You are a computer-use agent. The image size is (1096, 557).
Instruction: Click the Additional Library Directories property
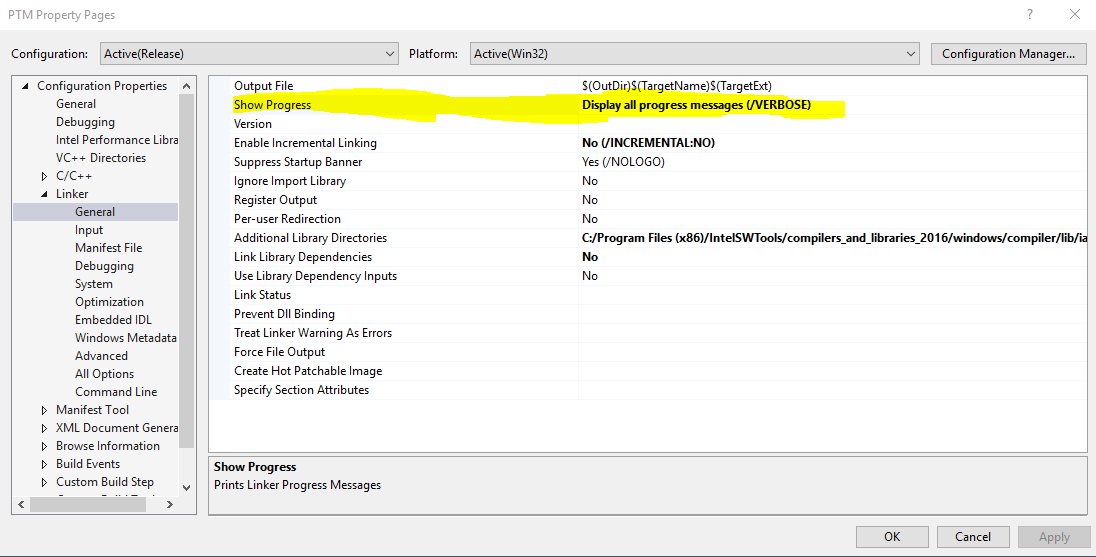[x=310, y=238]
